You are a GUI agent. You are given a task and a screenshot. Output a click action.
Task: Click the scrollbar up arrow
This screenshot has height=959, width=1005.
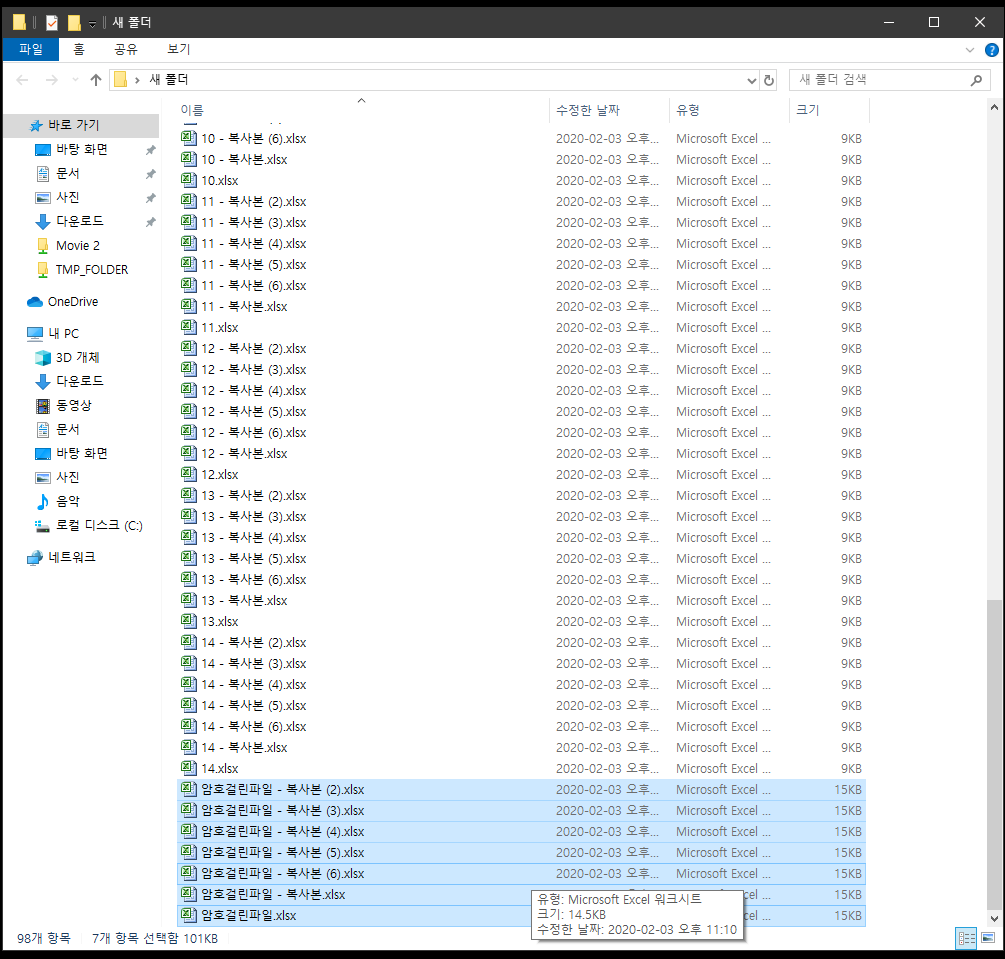pos(993,108)
